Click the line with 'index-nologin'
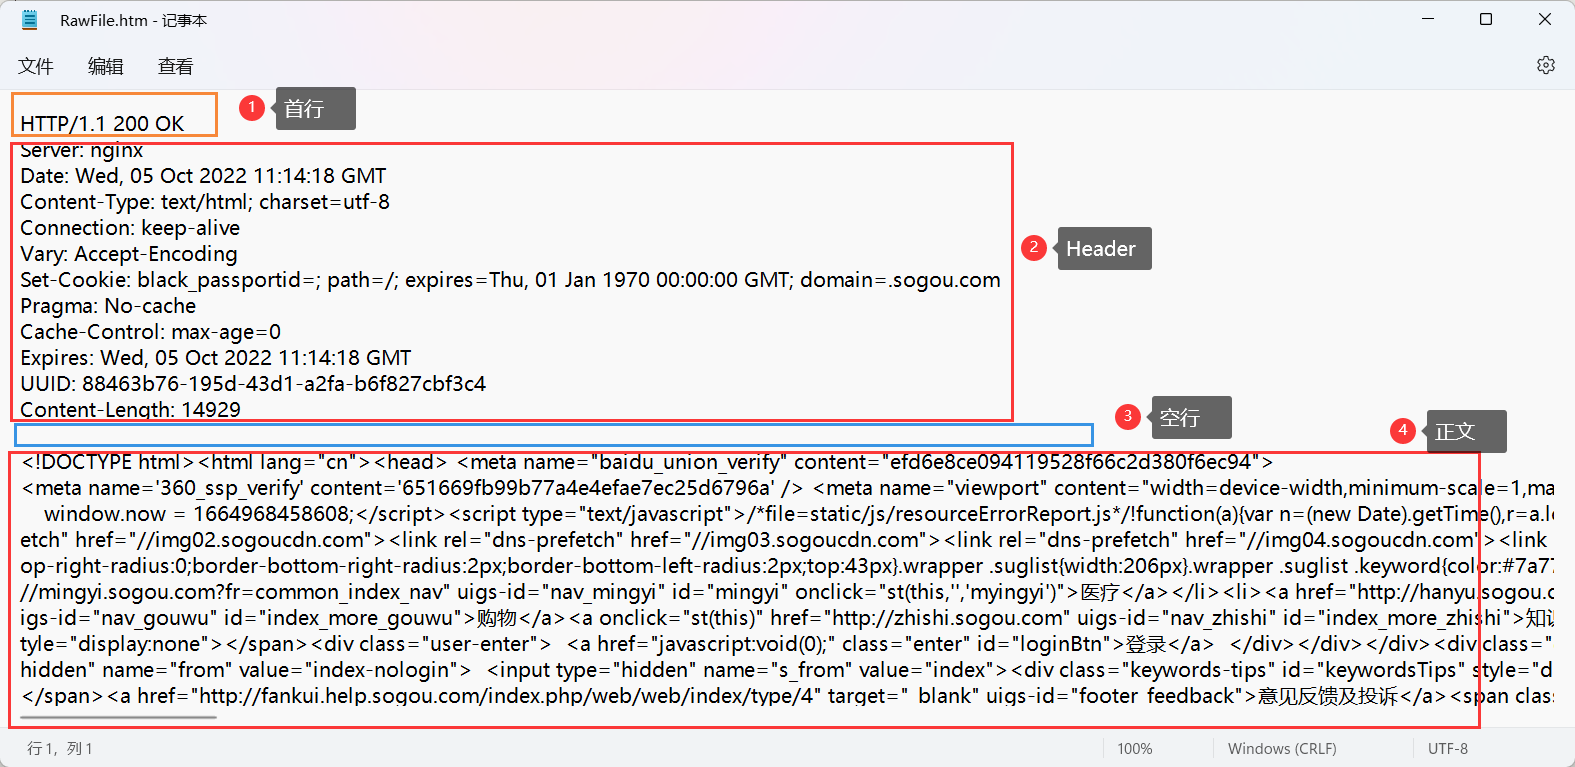Viewport: 1575px width, 767px height. pos(787,670)
